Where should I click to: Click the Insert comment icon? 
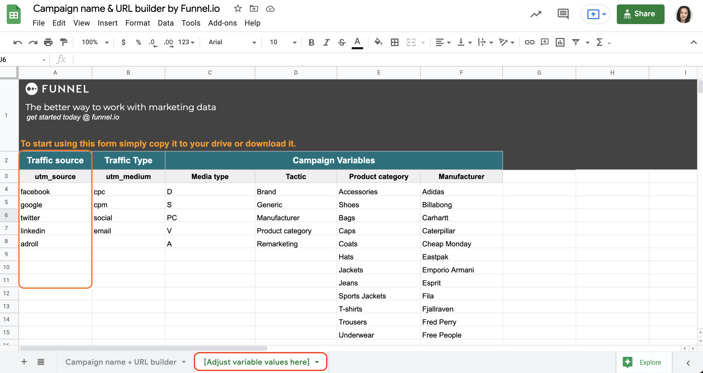click(545, 43)
